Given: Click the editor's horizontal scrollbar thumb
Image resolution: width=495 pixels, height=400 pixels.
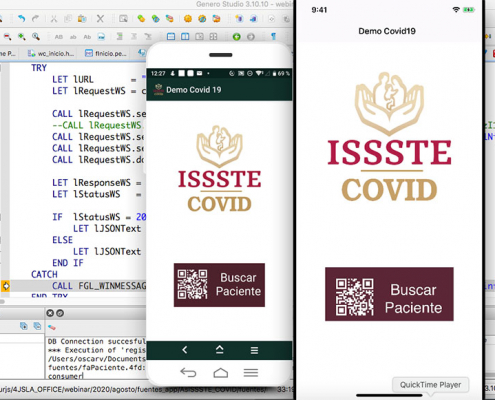Looking at the screenshot, I should (x=2, y=301).
